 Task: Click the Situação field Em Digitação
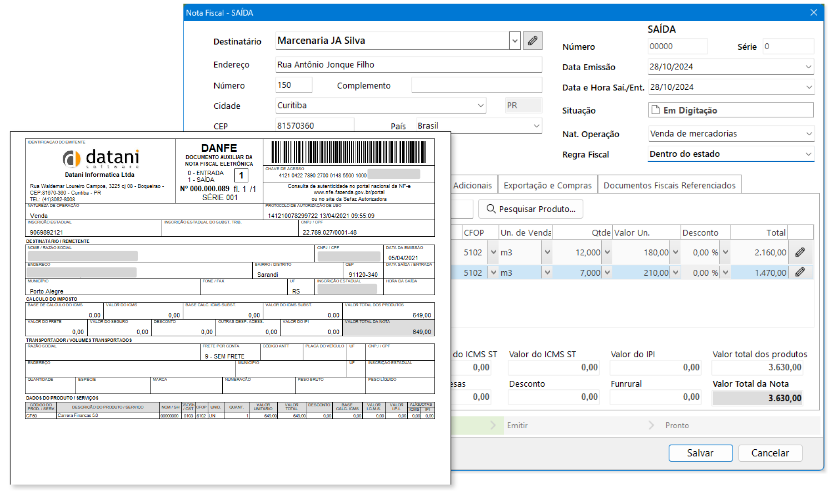(731, 110)
